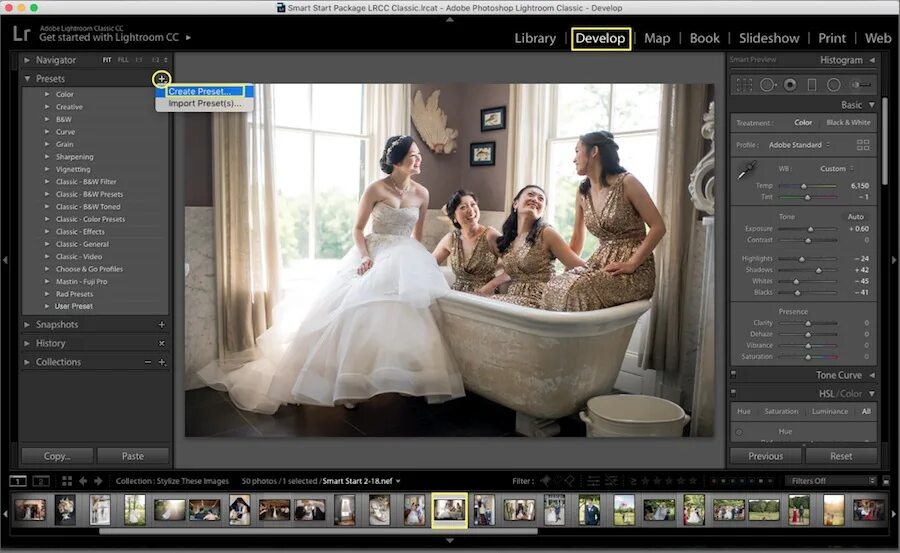Switch to the Library module
Viewport: 900px width, 553px height.
coord(535,38)
